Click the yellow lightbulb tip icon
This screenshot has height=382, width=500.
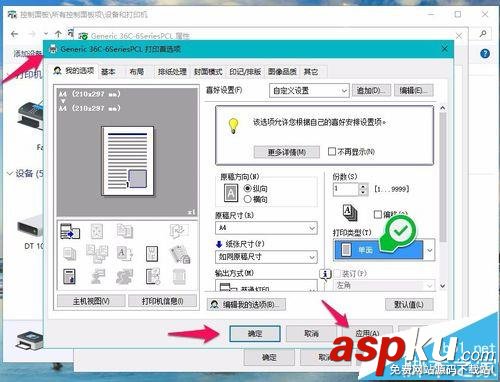[233, 126]
